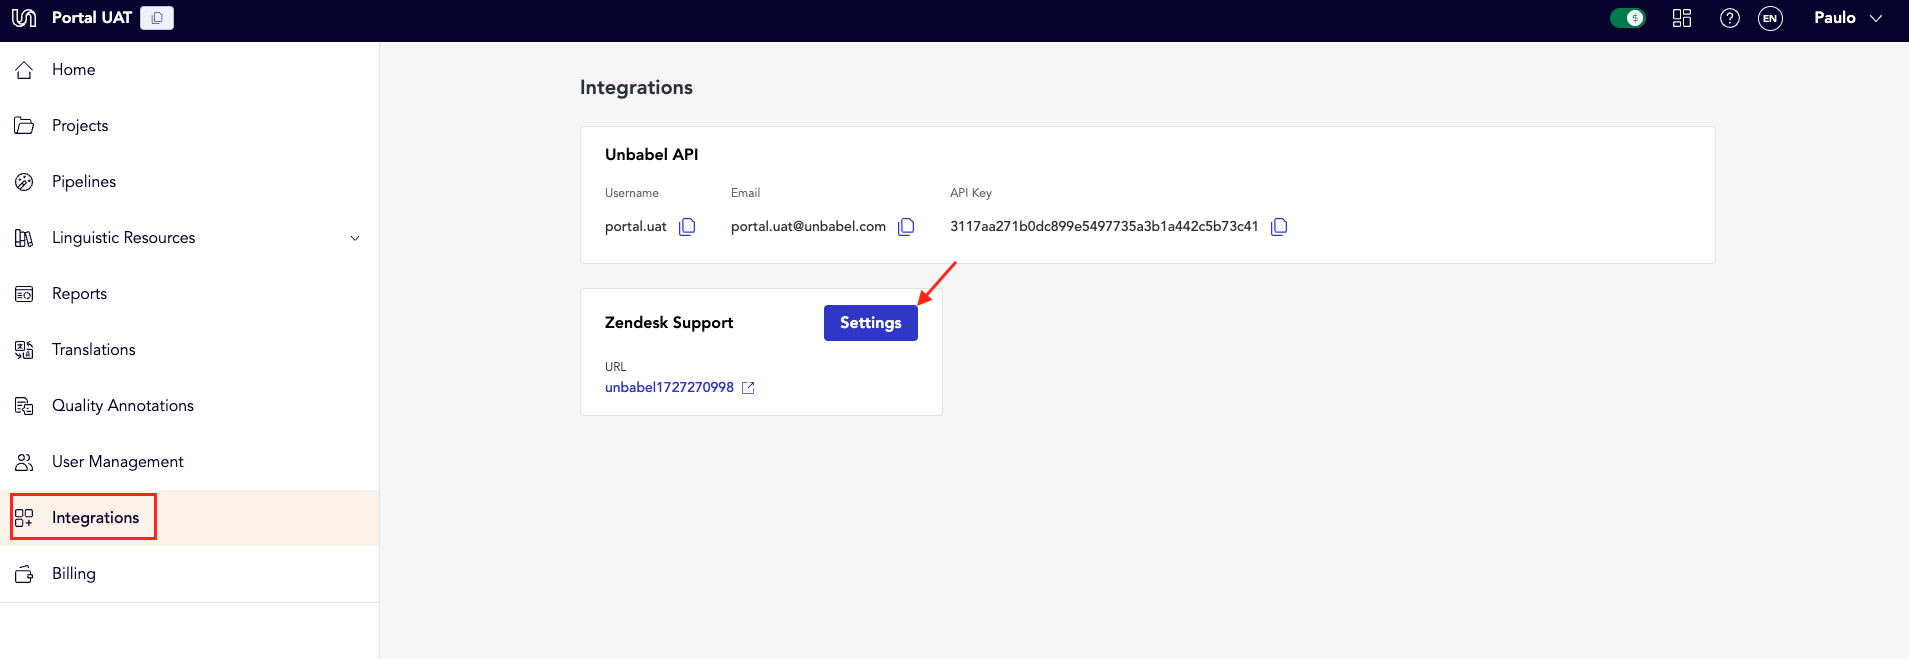Click the Translations icon
Image resolution: width=1909 pixels, height=659 pixels.
click(x=24, y=350)
